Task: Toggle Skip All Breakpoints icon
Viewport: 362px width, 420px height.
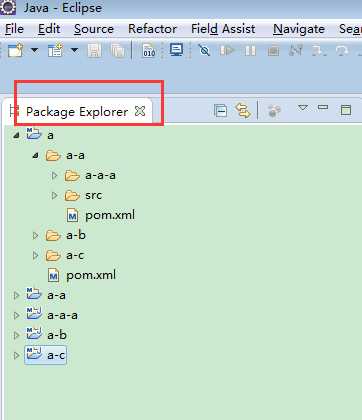Action: (204, 50)
